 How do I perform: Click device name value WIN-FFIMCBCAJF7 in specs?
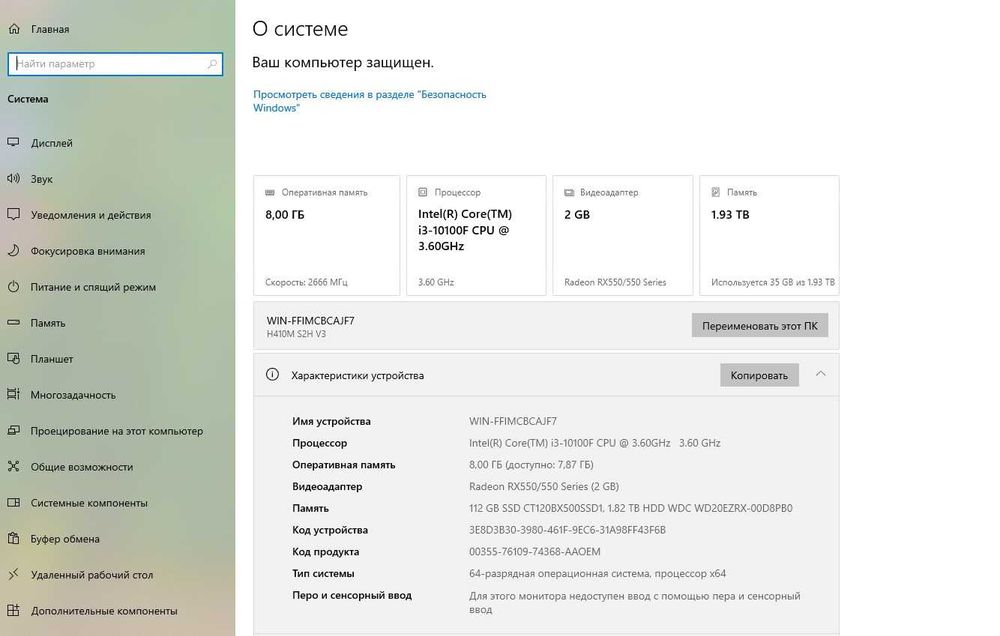[513, 421]
